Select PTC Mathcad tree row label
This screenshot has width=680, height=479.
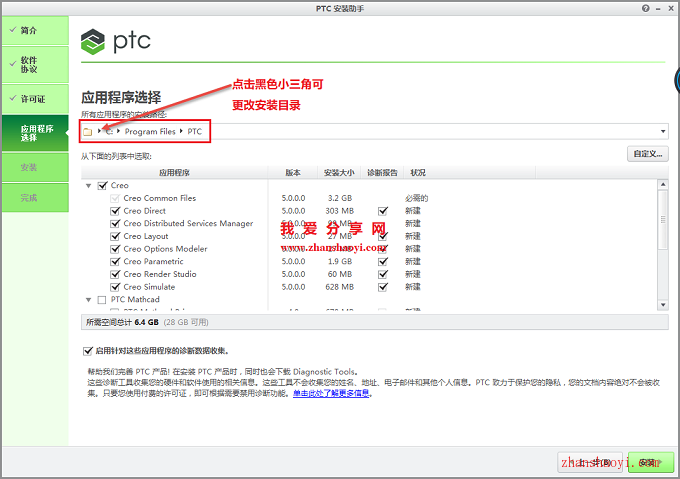tap(135, 300)
